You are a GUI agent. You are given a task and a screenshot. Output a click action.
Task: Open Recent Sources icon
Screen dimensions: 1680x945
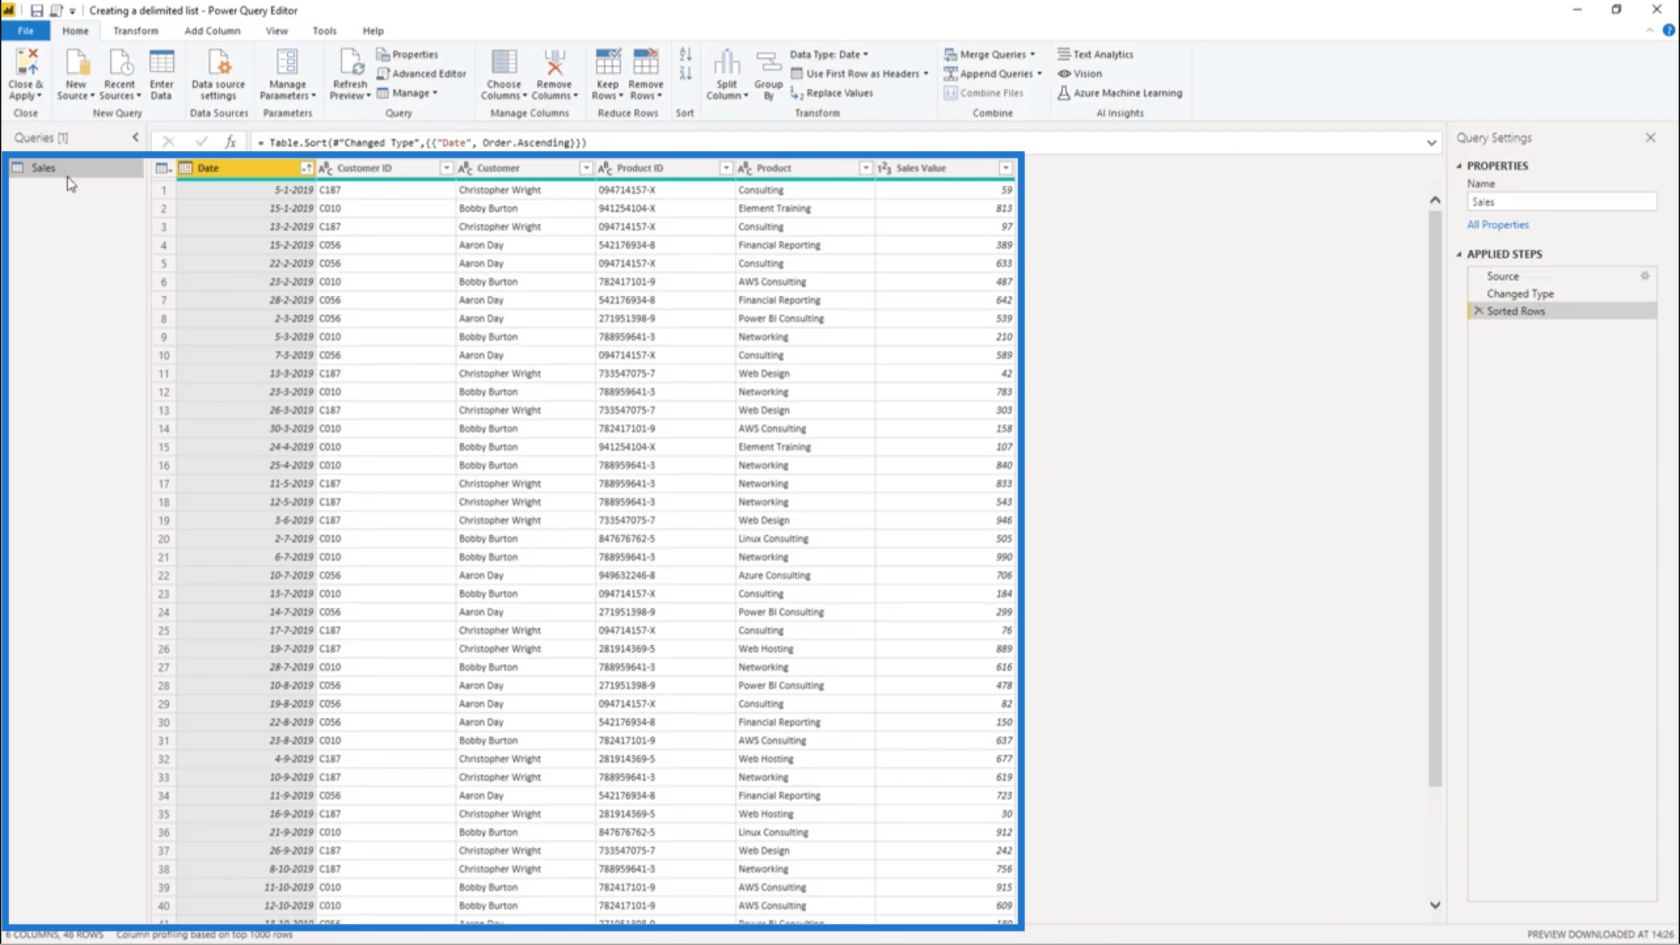click(x=120, y=64)
